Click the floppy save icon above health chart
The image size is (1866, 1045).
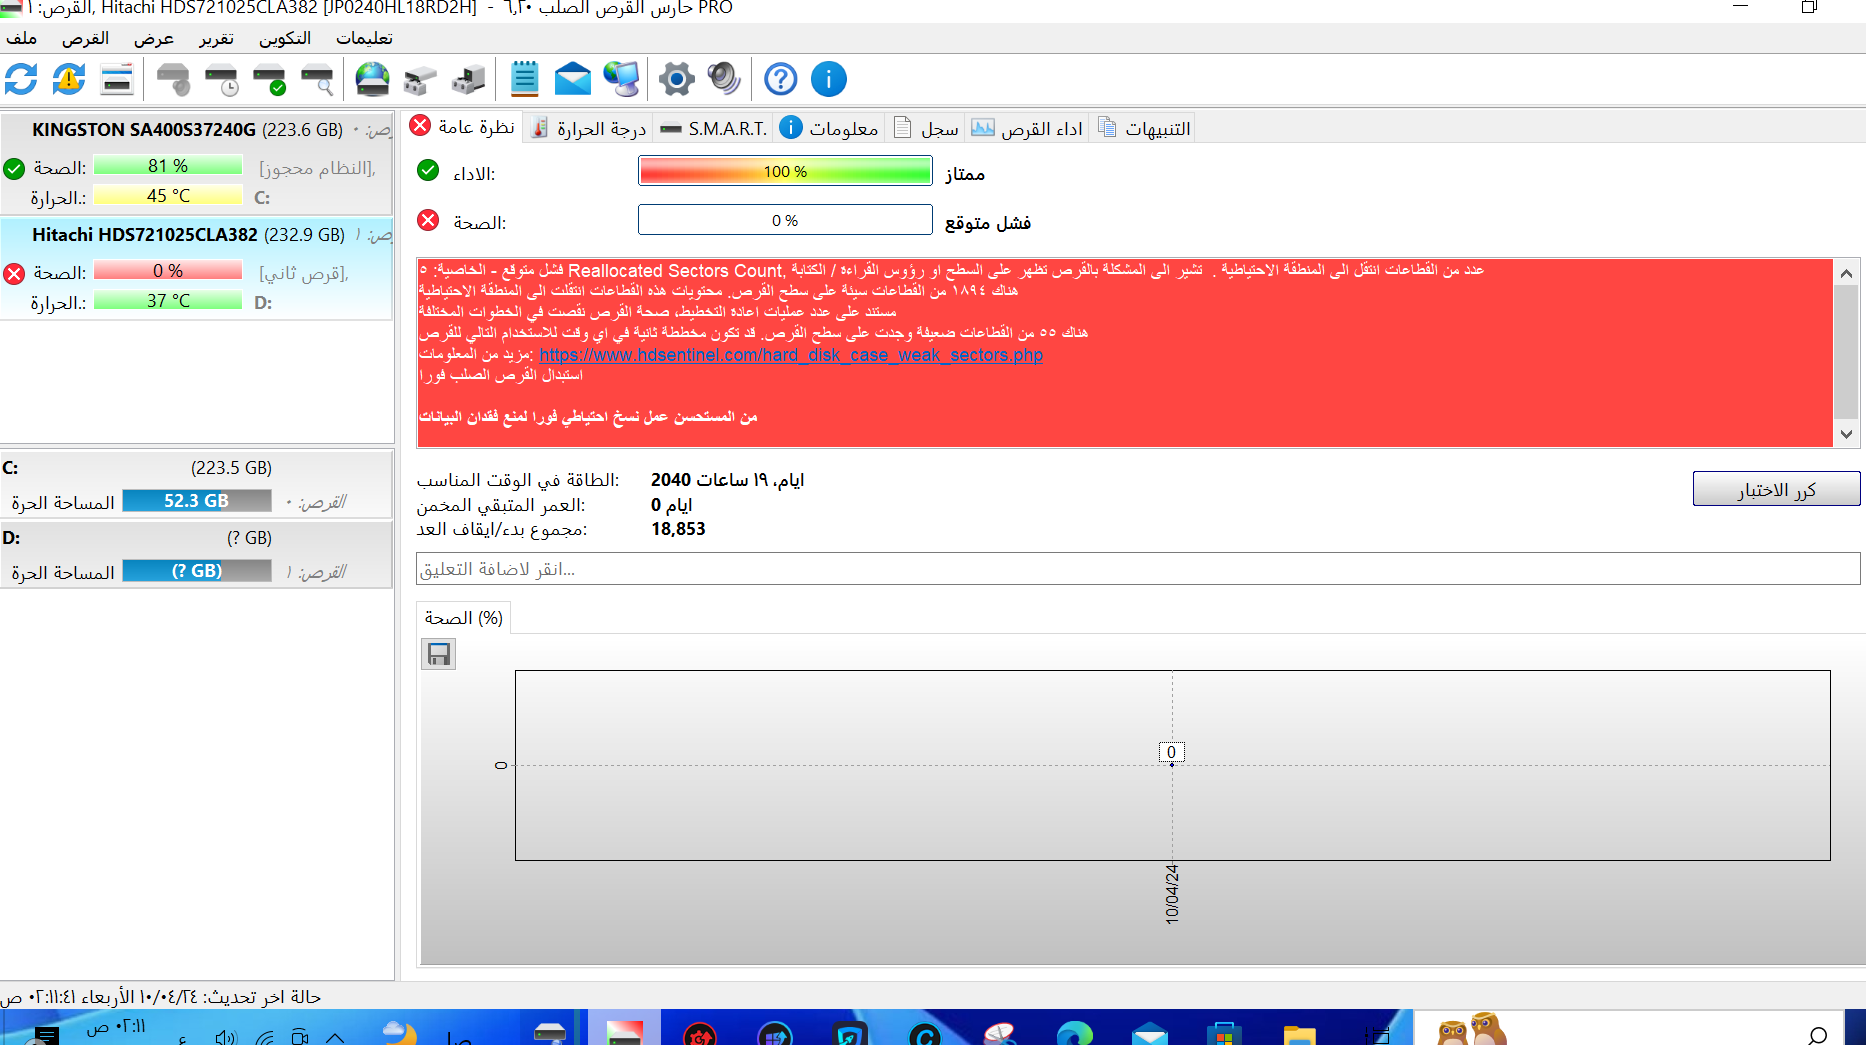(439, 655)
